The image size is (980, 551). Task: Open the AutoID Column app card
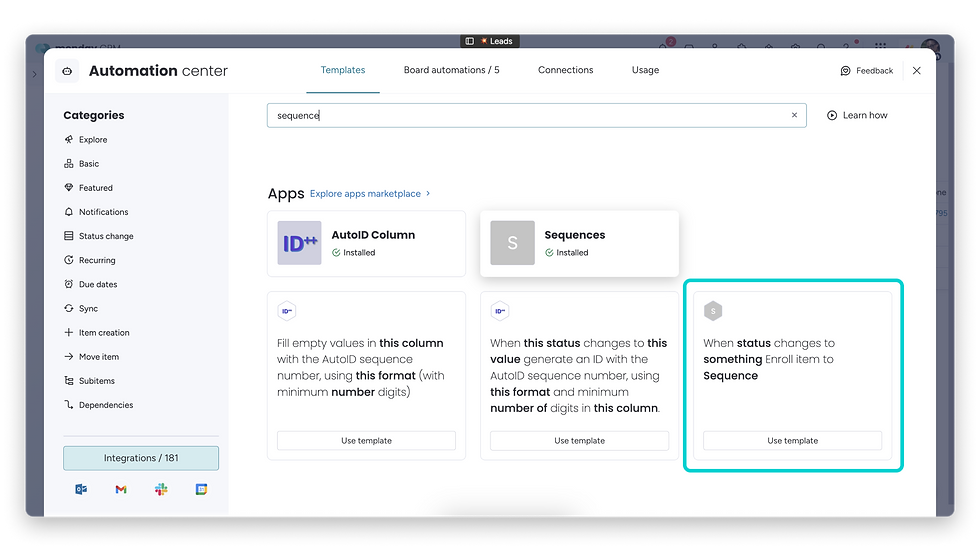click(x=366, y=244)
